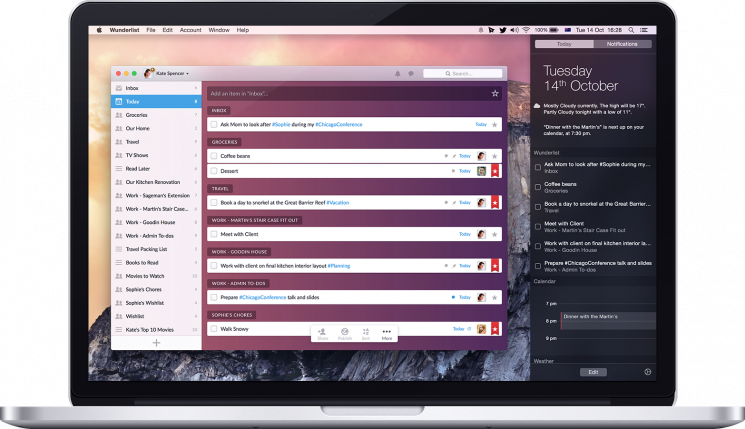Star the new item input field
745x429 pixels.
click(x=495, y=94)
